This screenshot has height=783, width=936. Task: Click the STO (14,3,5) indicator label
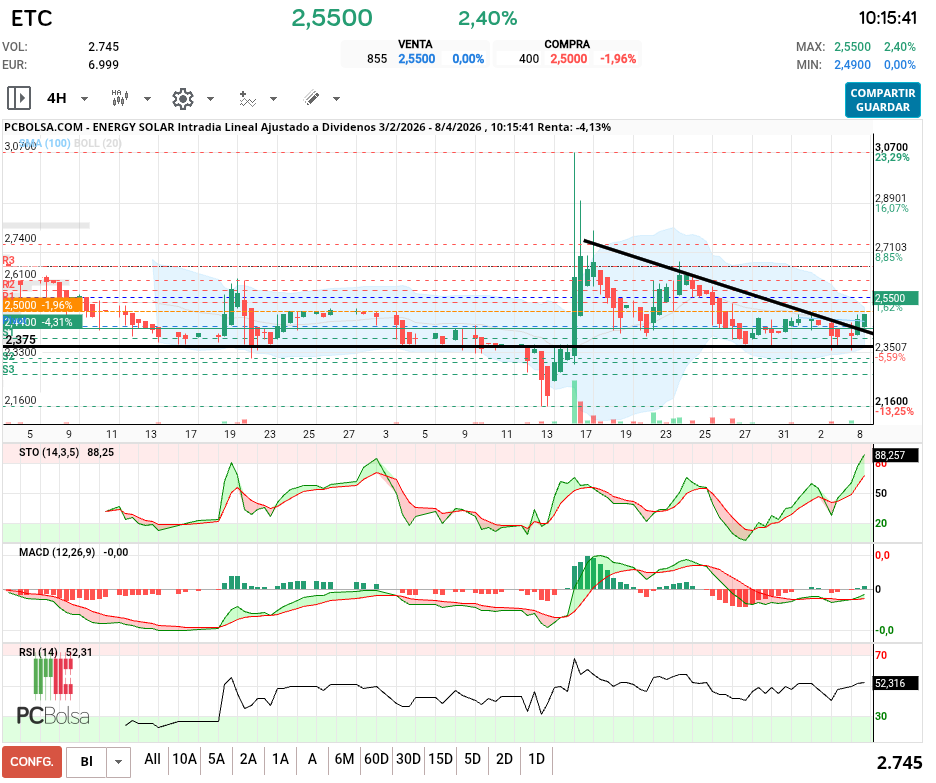pyautogui.click(x=49, y=452)
